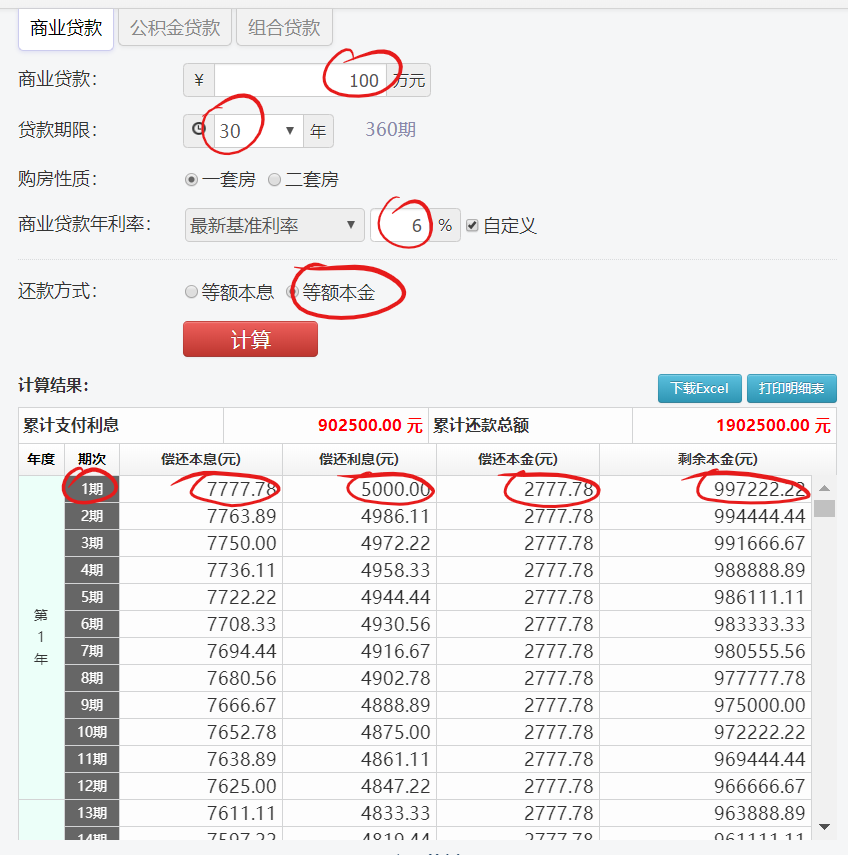This screenshot has width=848, height=855.
Task: Click the 2期 row label
Action: (x=92, y=516)
